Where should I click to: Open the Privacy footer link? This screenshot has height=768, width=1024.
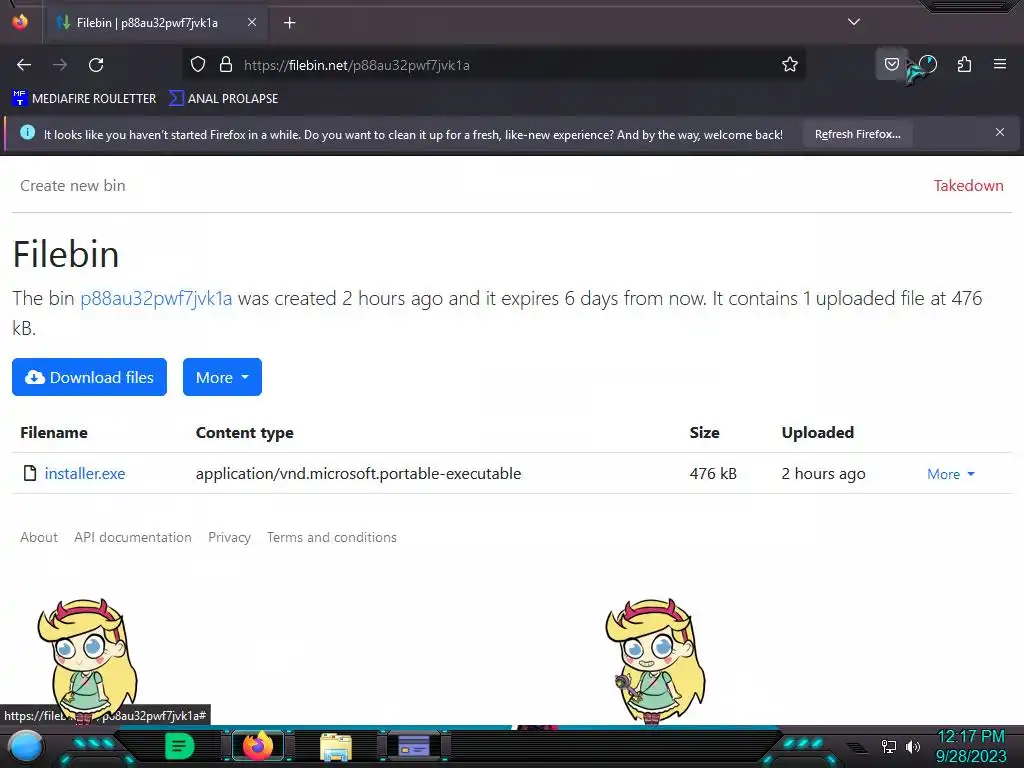pyautogui.click(x=229, y=537)
